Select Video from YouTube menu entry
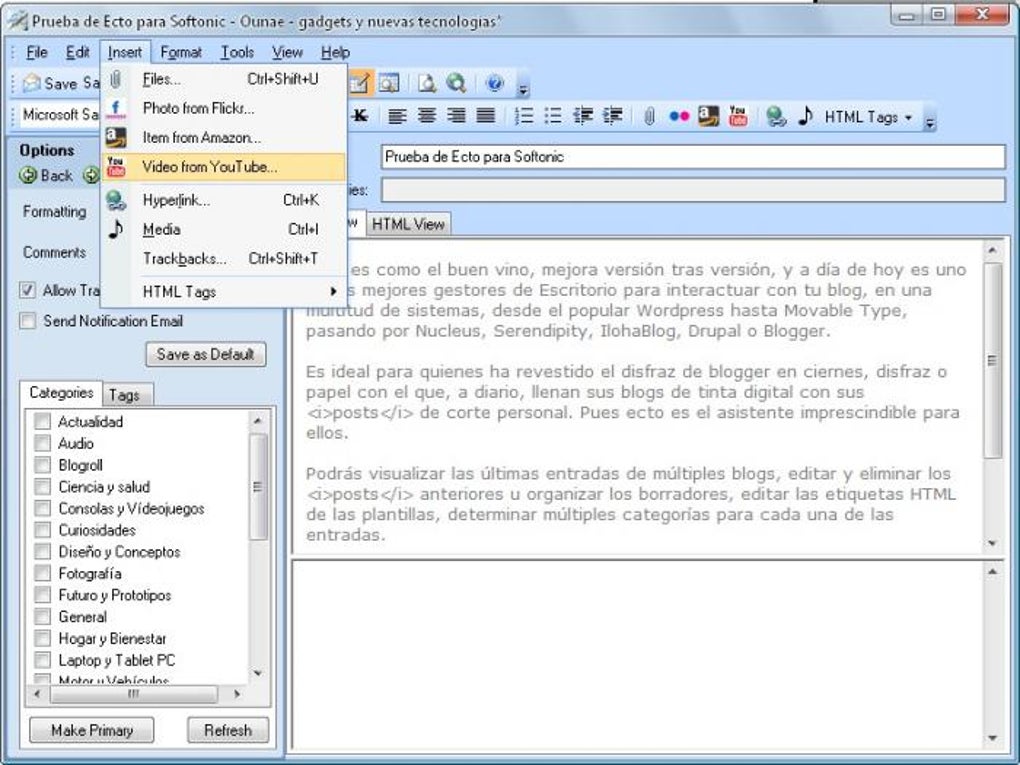Screen dimensions: 1020x765 pos(224,167)
